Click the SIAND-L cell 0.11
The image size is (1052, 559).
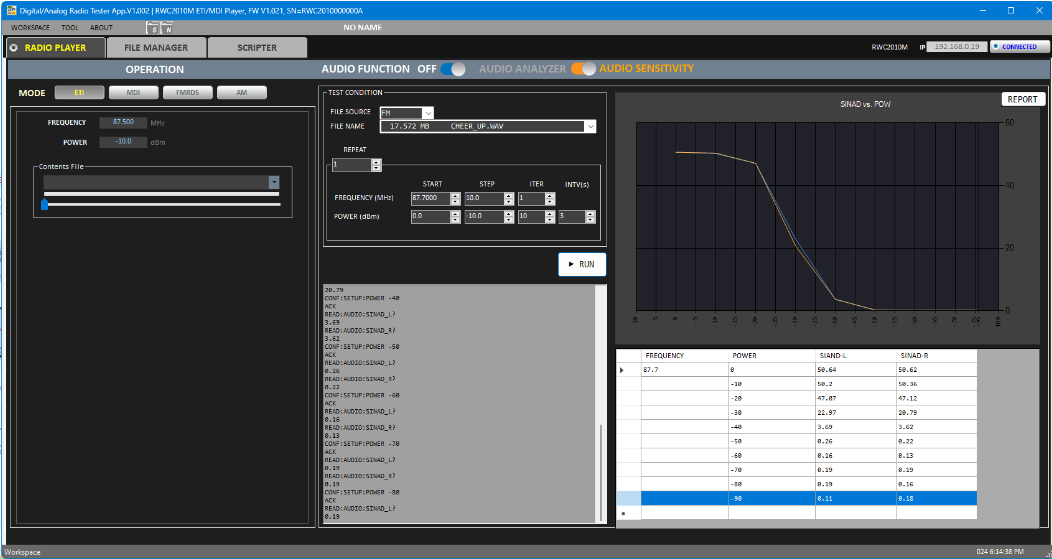tap(855, 499)
